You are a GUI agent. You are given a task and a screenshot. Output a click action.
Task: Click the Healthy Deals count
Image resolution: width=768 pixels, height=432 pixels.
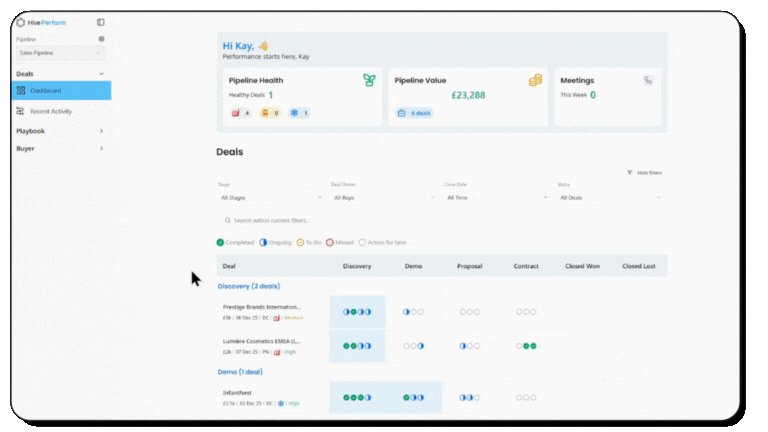pyautogui.click(x=271, y=95)
